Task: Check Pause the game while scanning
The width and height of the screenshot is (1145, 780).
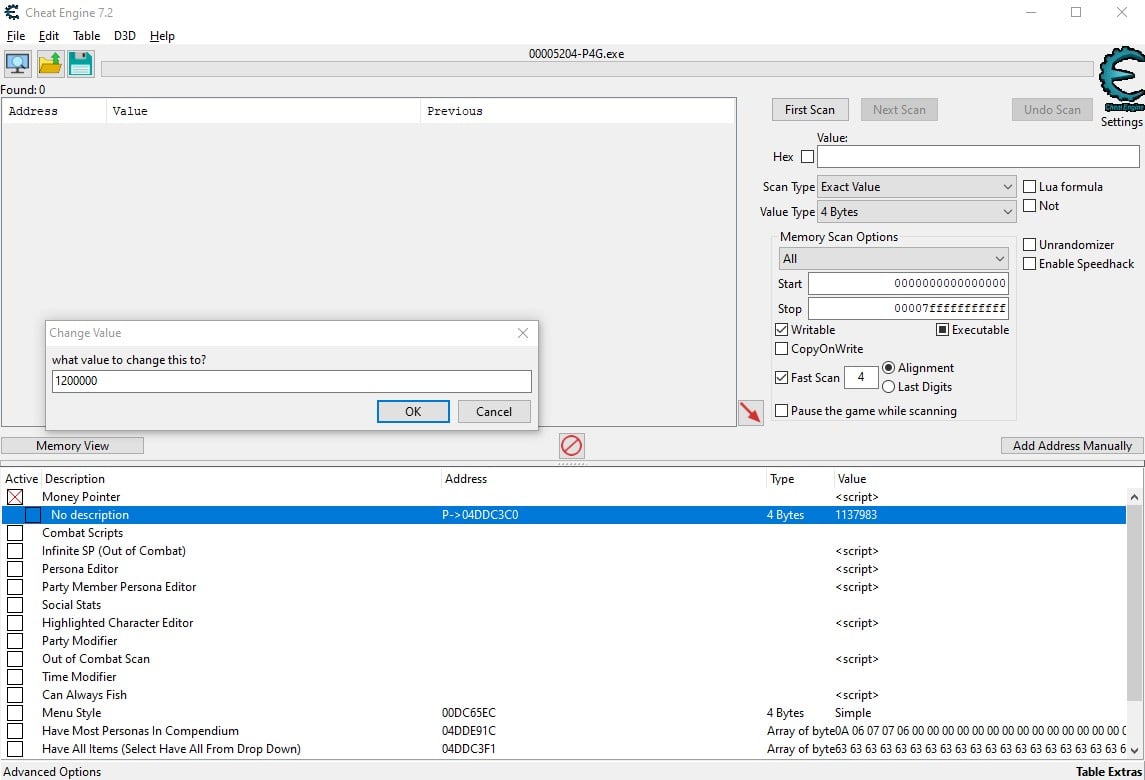Action: click(781, 410)
